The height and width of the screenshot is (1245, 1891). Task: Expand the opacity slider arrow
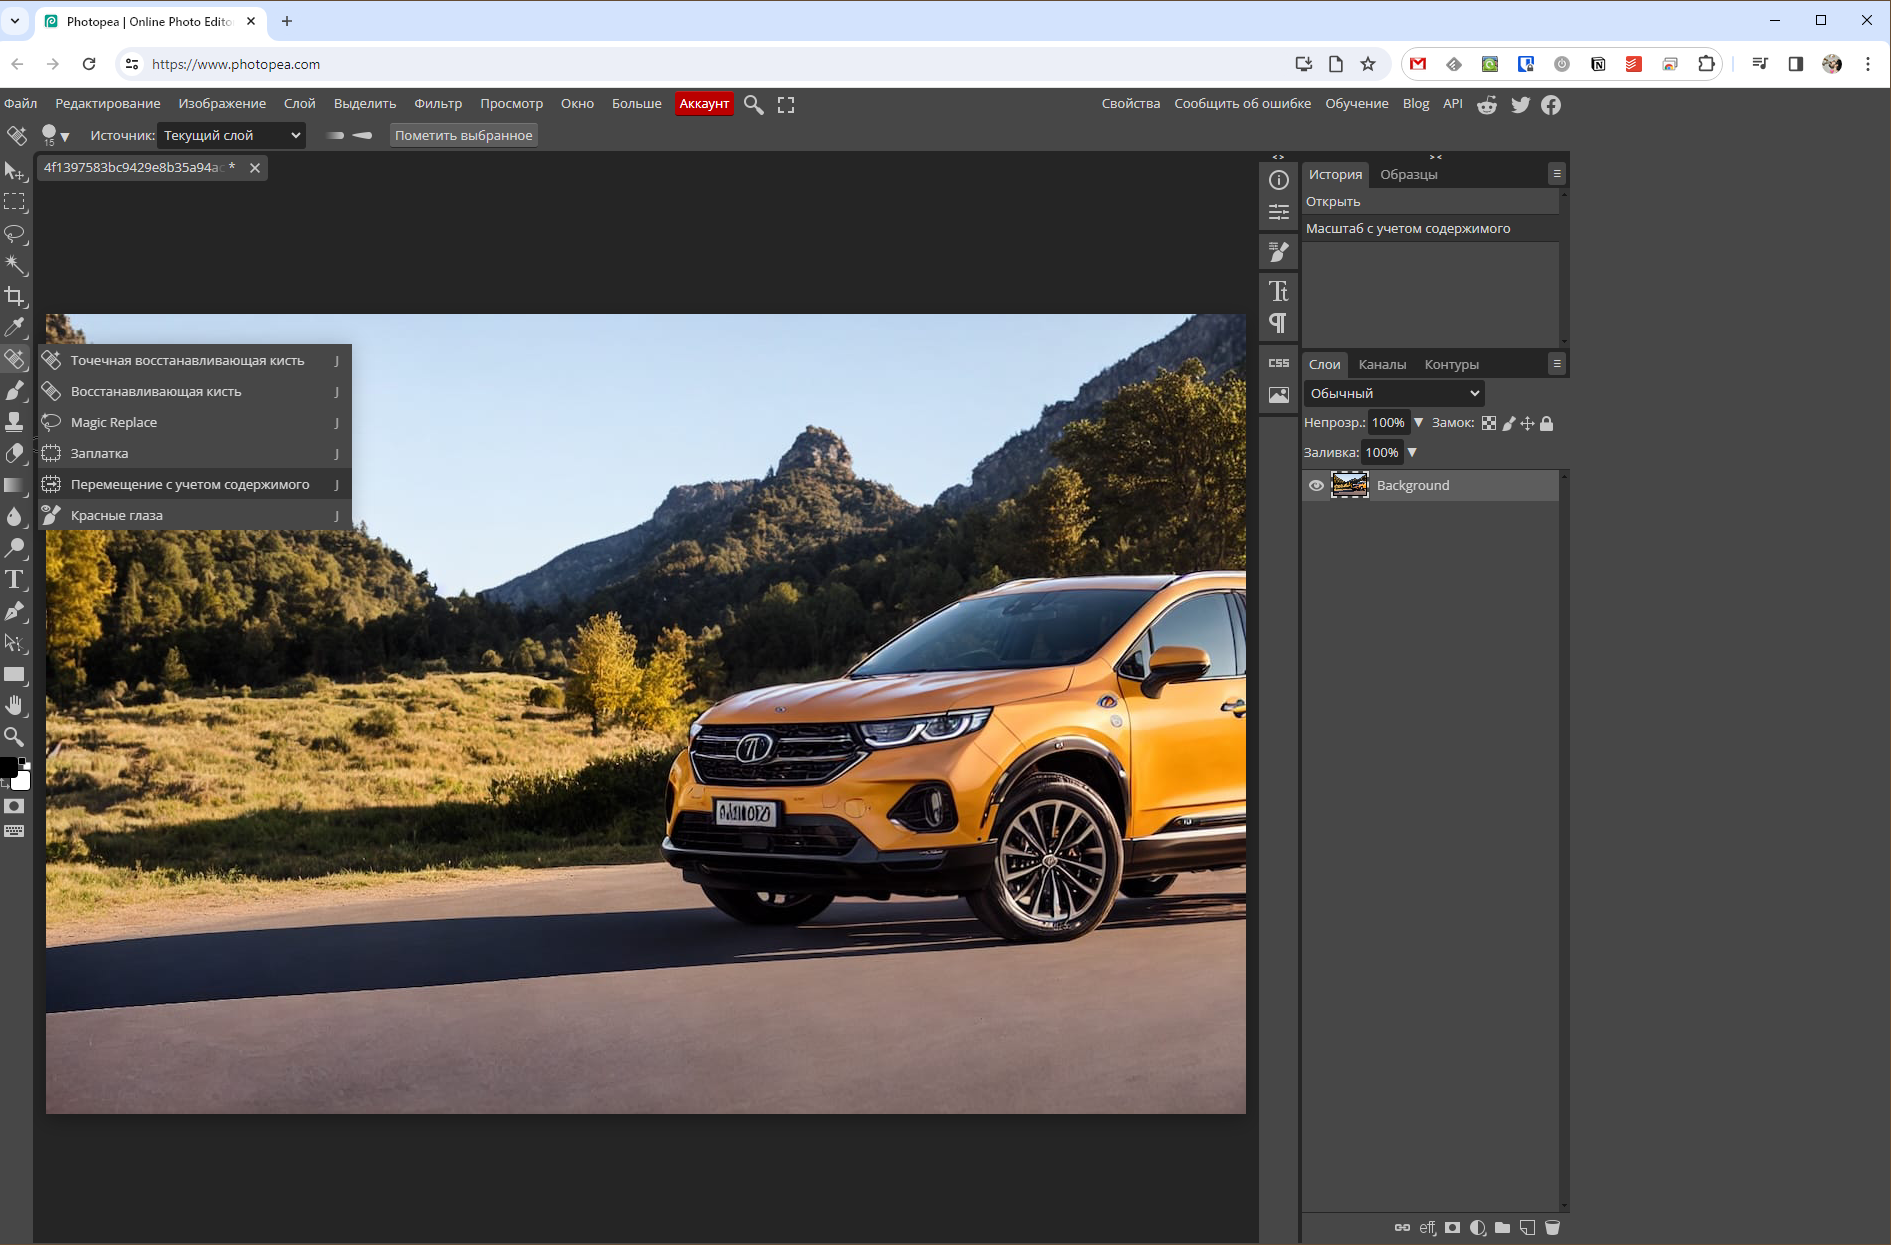pyautogui.click(x=1418, y=423)
